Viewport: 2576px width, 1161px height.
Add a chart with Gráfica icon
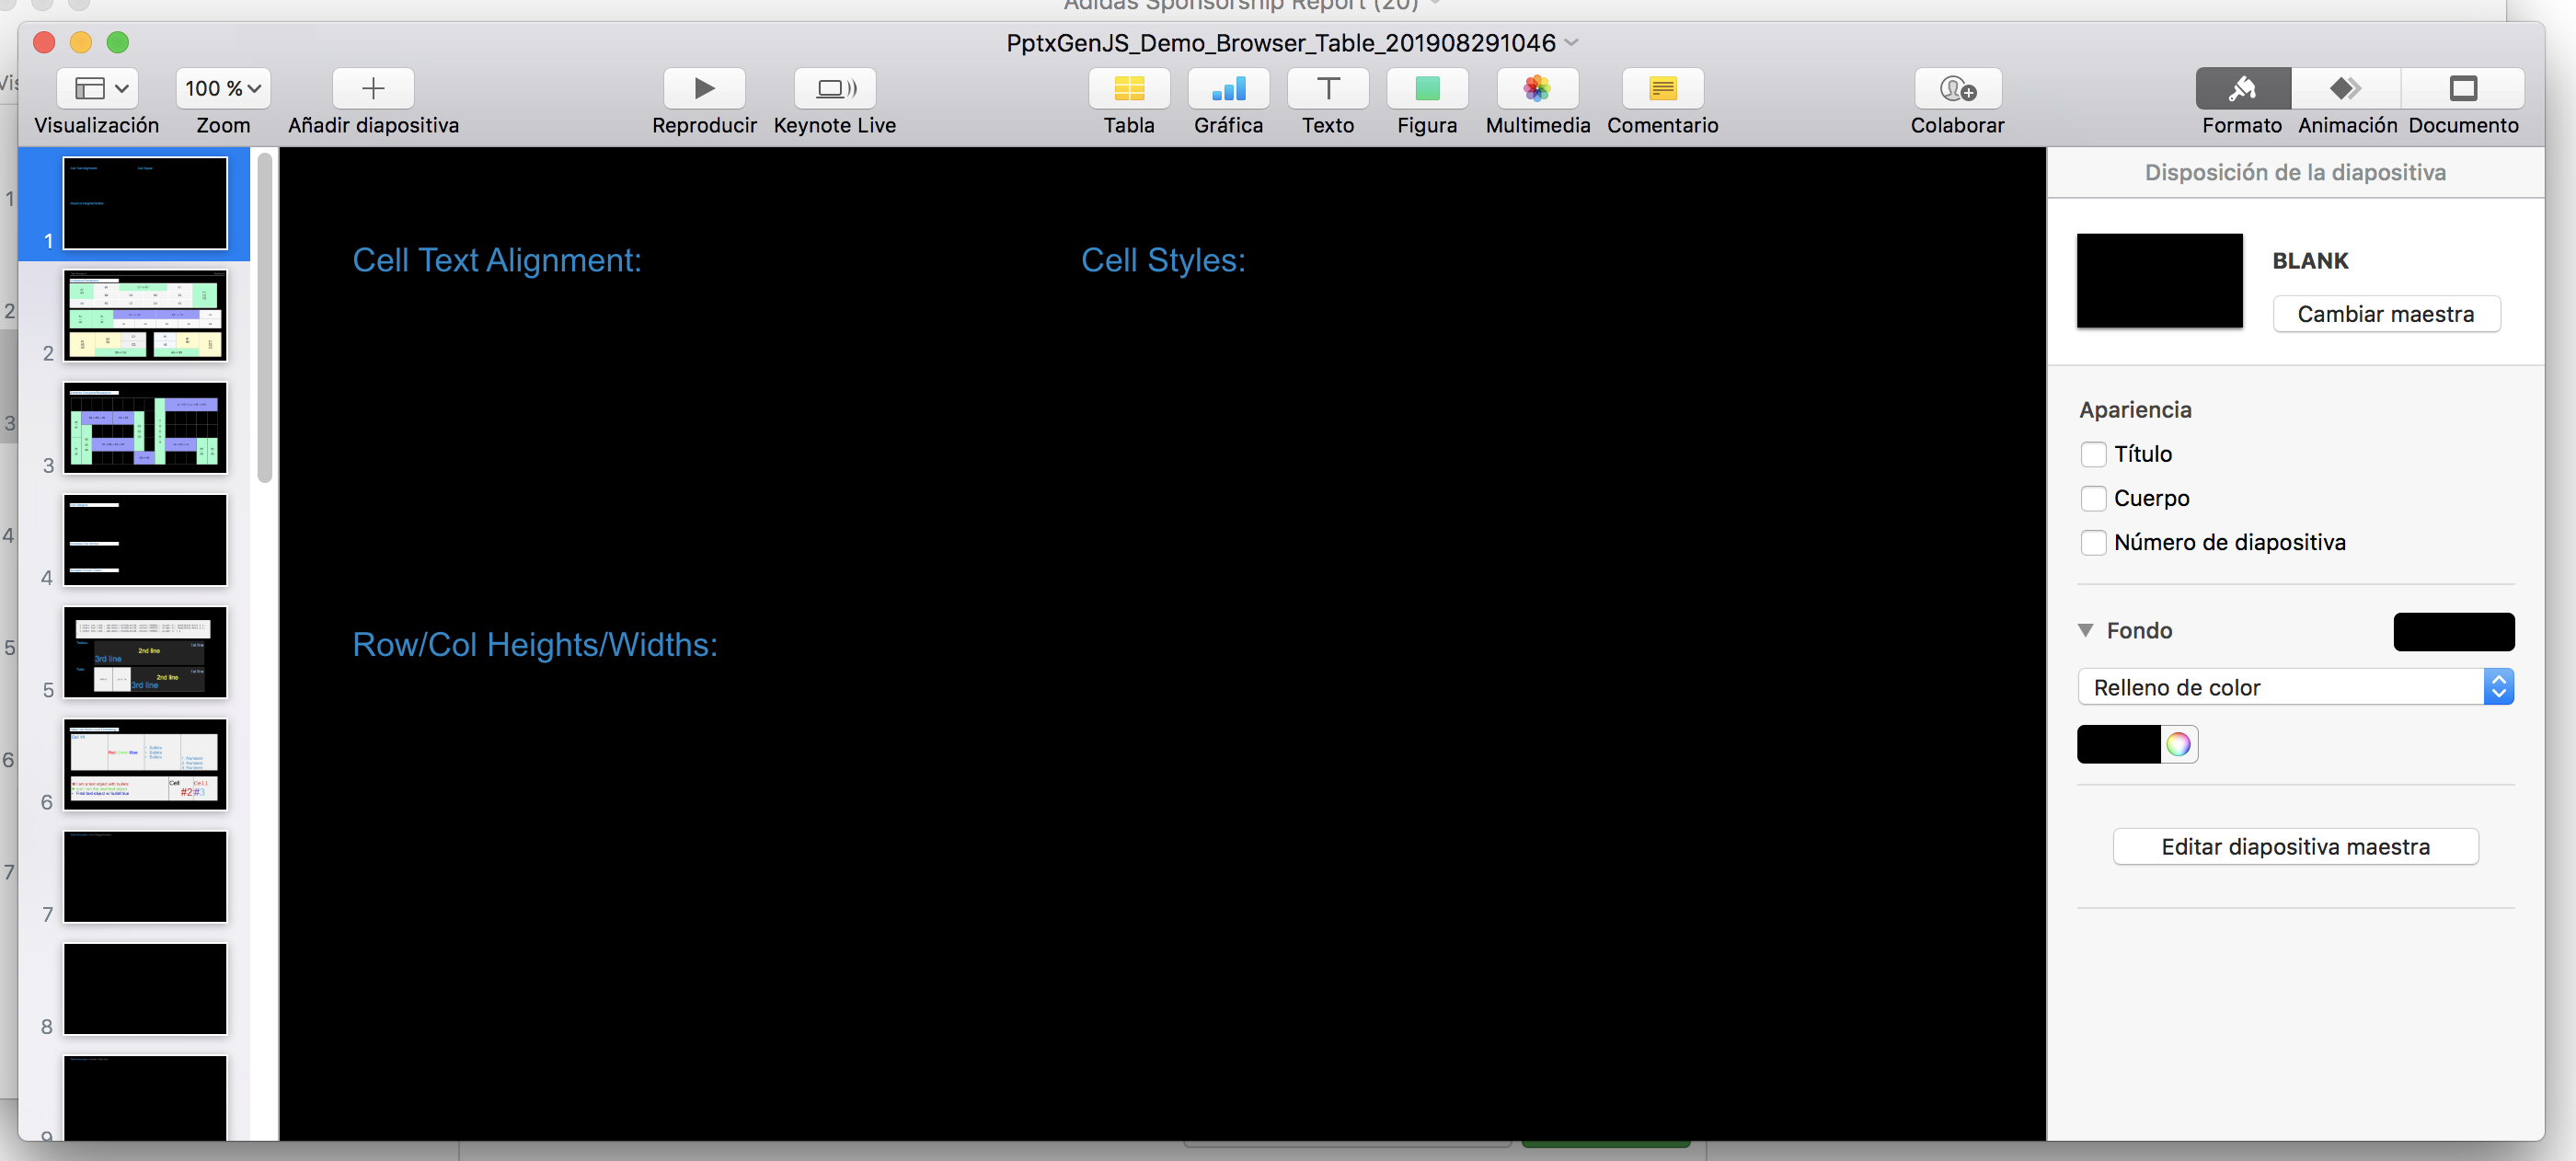pos(1228,88)
